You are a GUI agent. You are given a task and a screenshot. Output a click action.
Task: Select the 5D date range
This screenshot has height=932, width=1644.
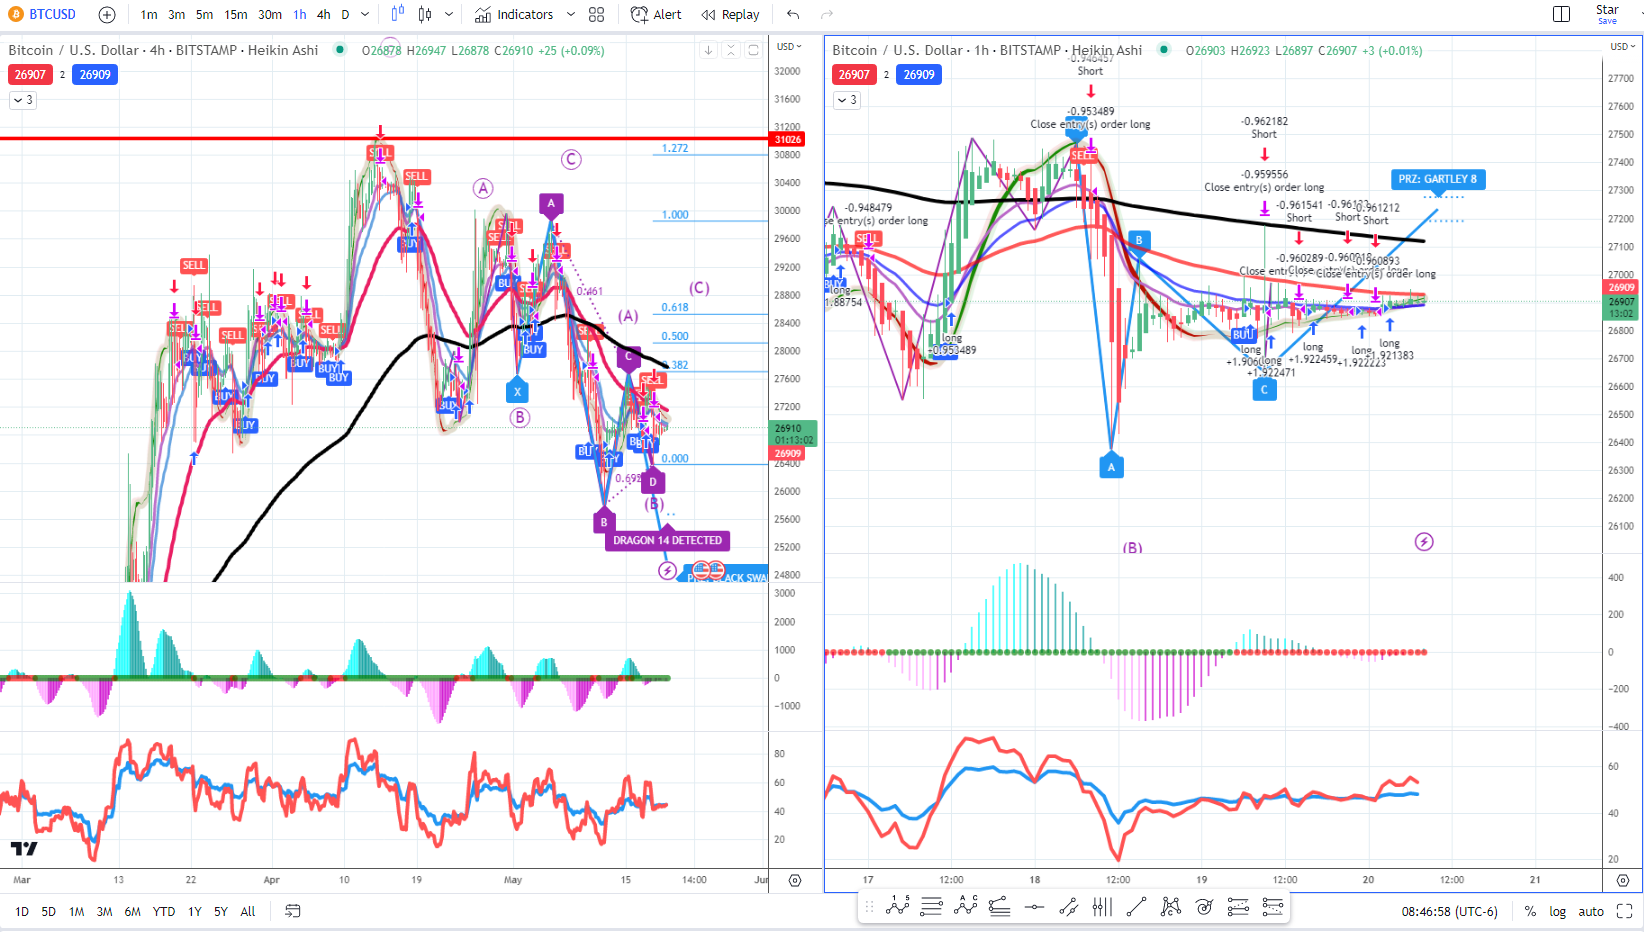48,911
